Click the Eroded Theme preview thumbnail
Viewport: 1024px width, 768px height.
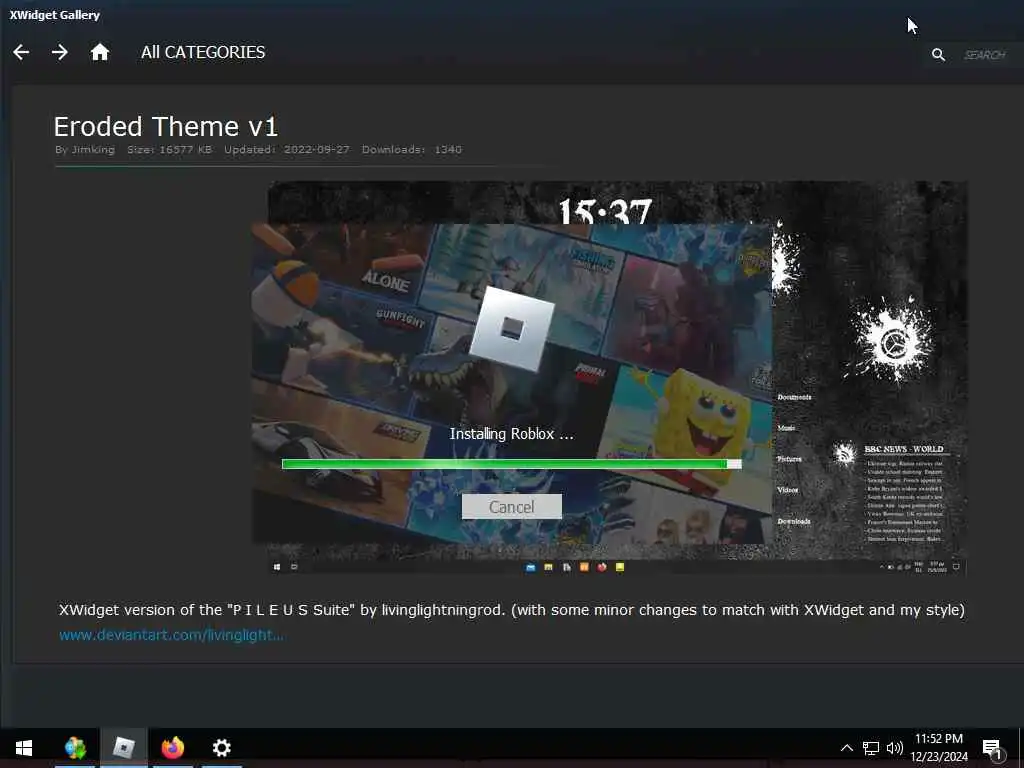[617, 378]
